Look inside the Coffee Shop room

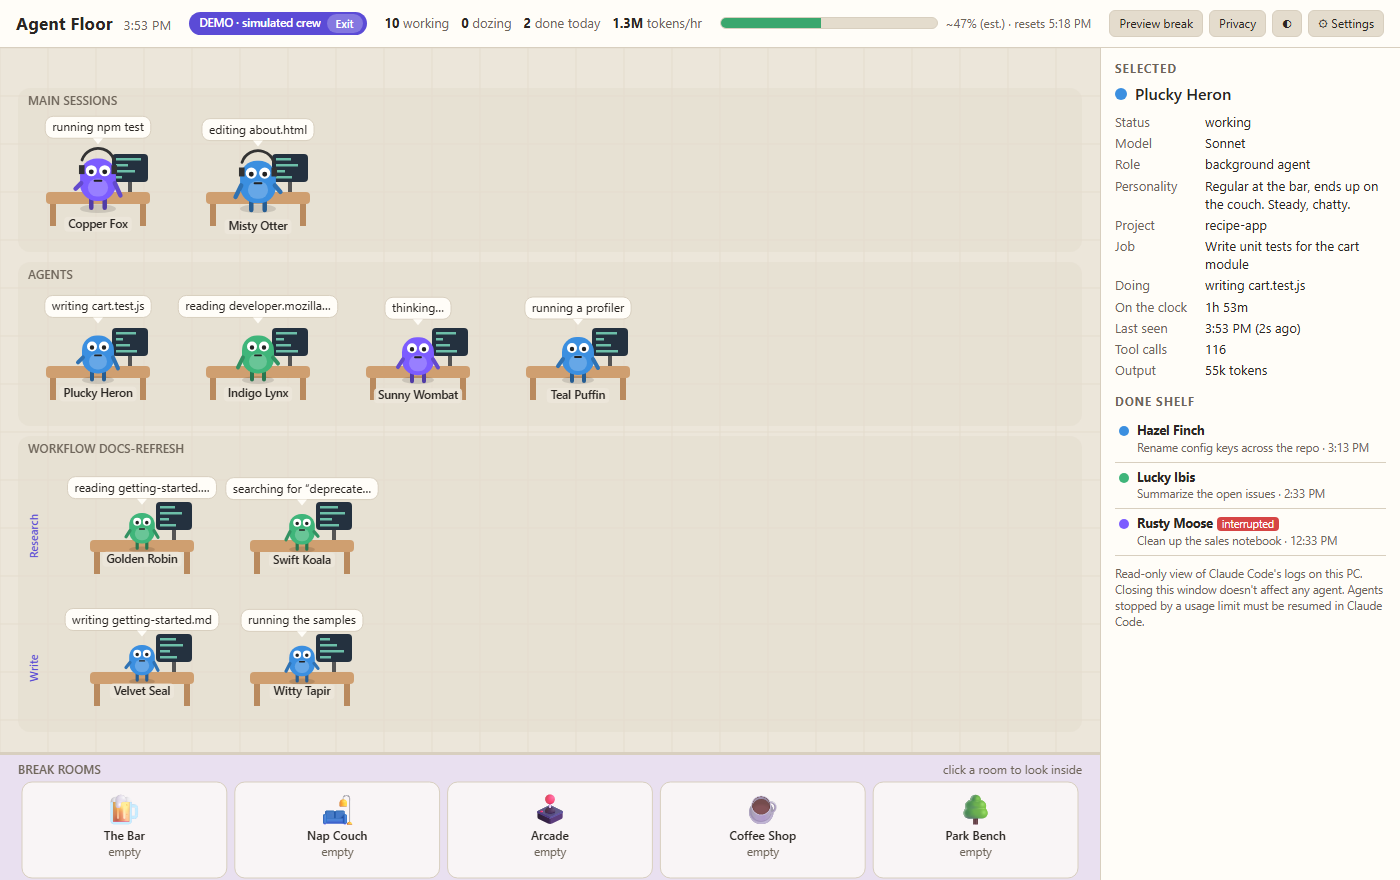763,830
